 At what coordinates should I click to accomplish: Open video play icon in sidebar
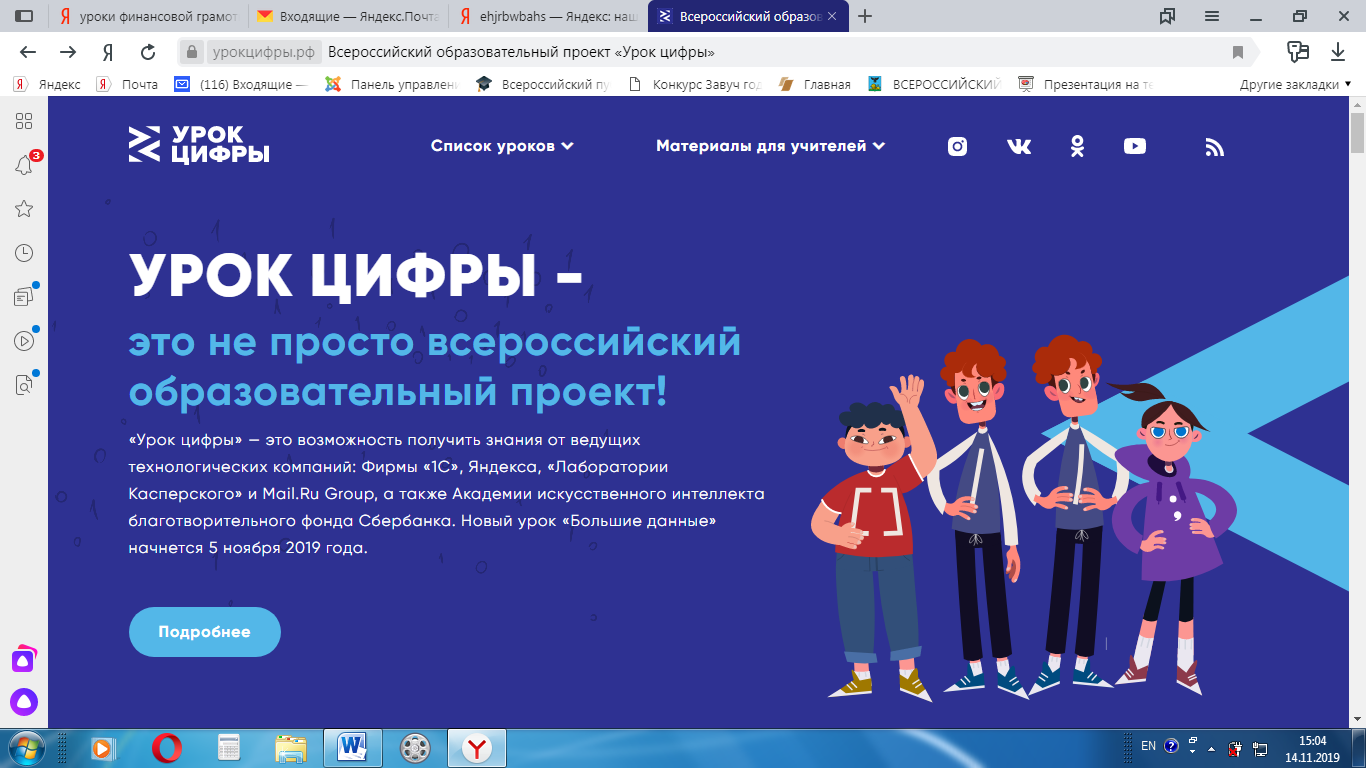coord(24,341)
